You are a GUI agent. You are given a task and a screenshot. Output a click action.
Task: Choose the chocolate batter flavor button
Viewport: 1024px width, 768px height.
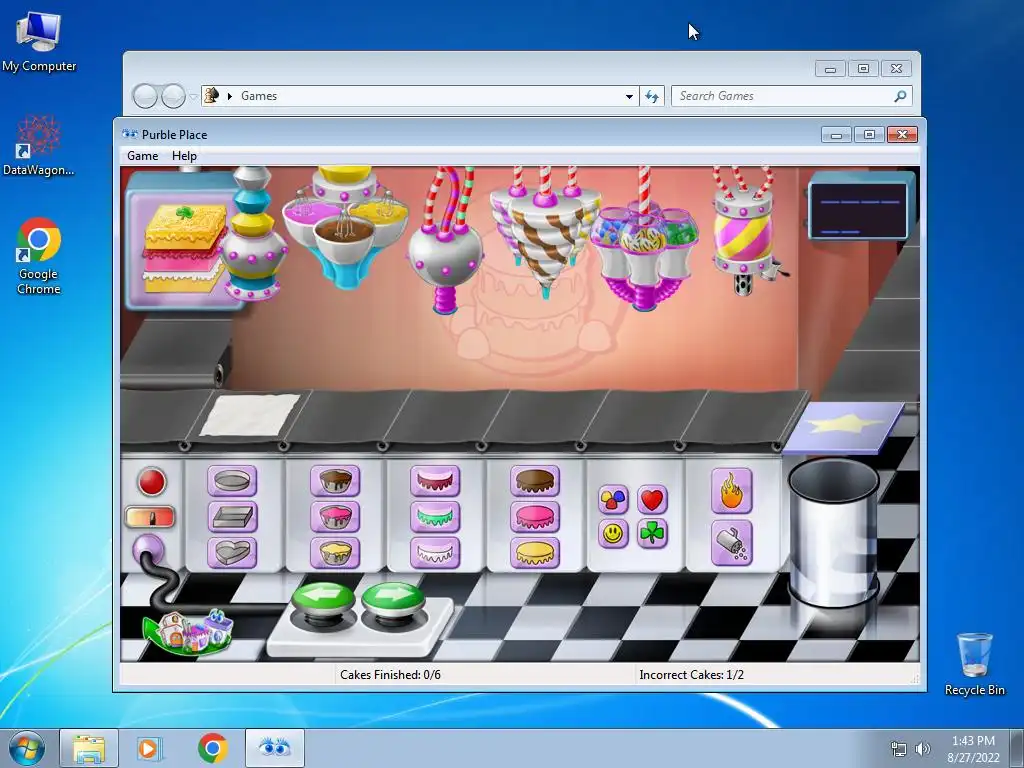pos(335,481)
